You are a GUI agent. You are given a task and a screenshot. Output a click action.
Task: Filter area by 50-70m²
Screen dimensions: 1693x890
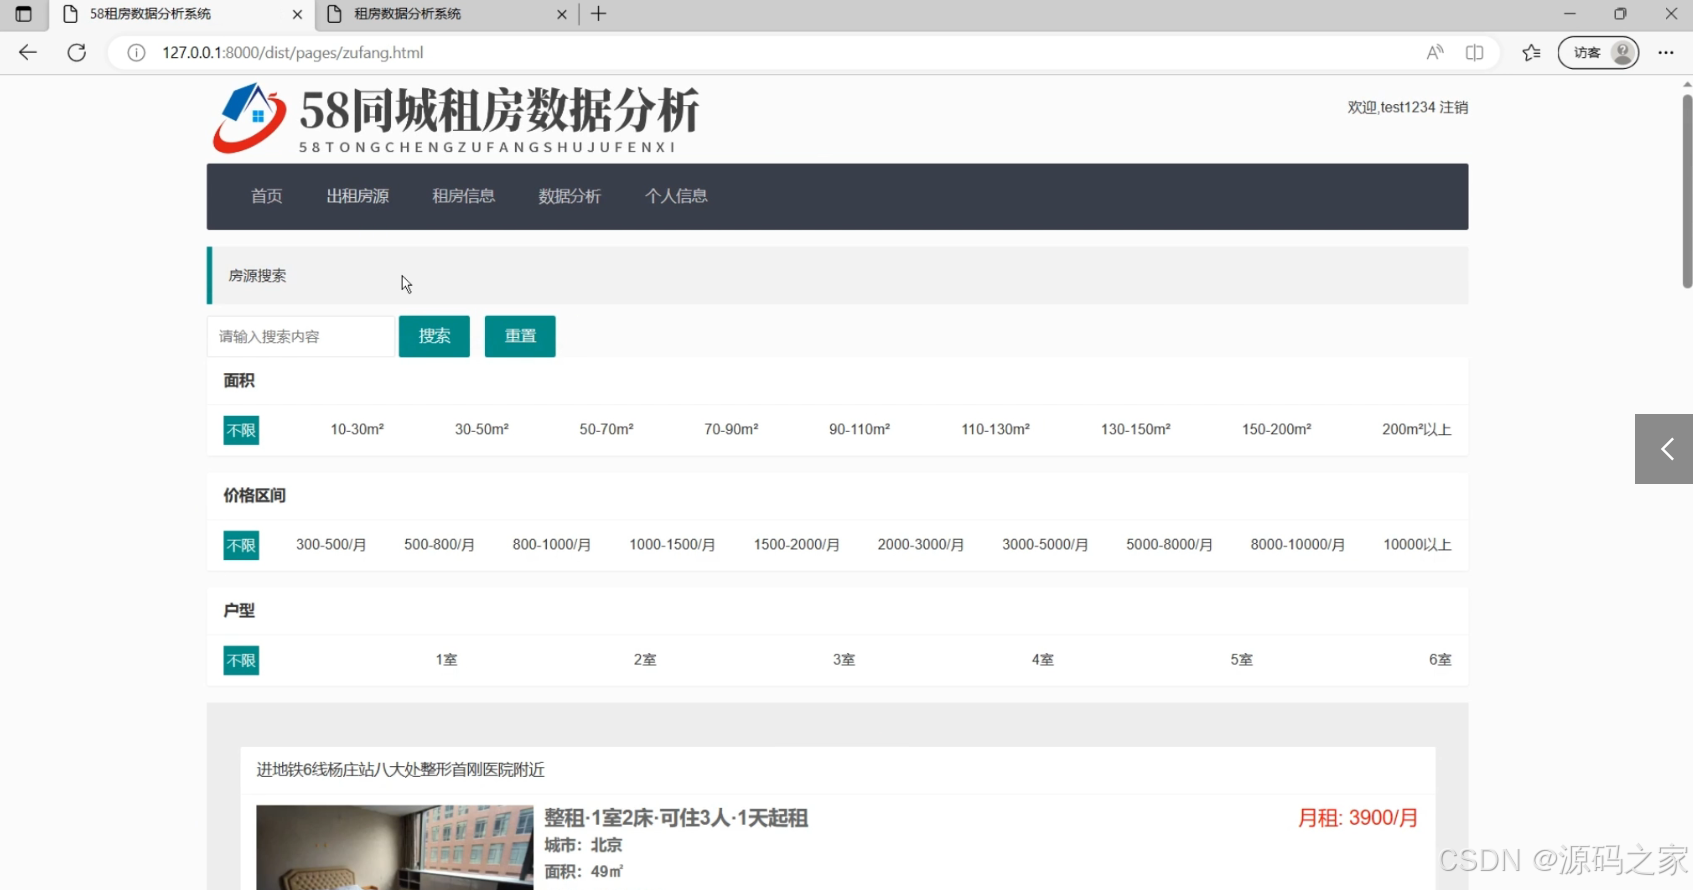[606, 429]
